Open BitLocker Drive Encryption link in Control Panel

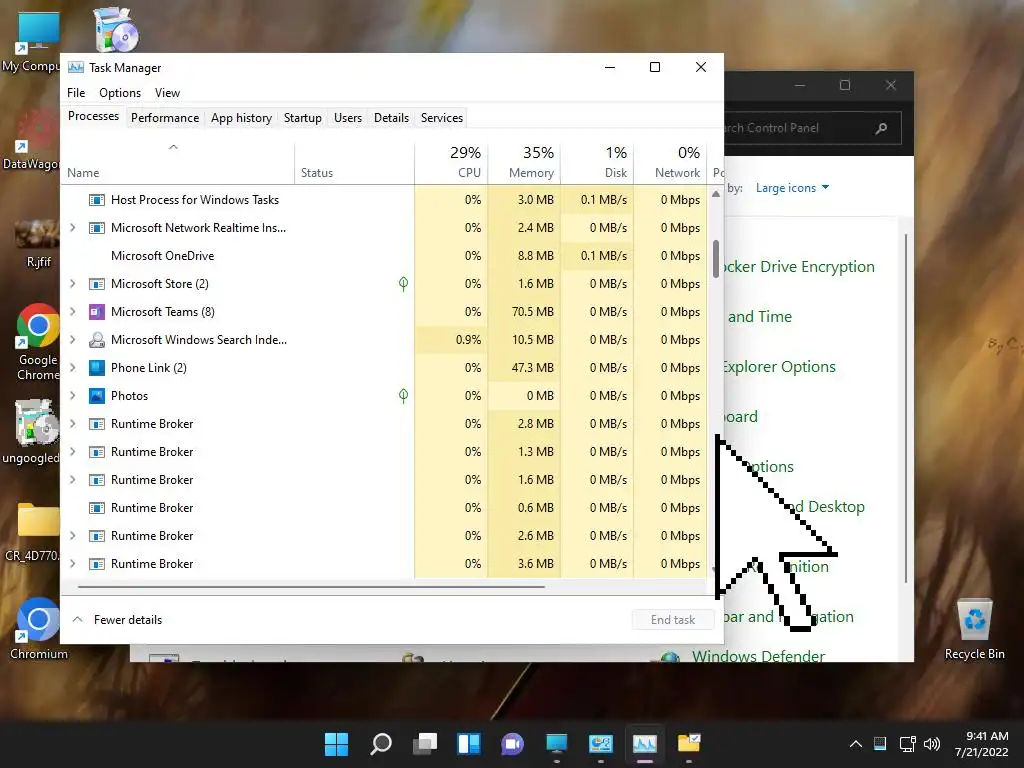click(798, 267)
